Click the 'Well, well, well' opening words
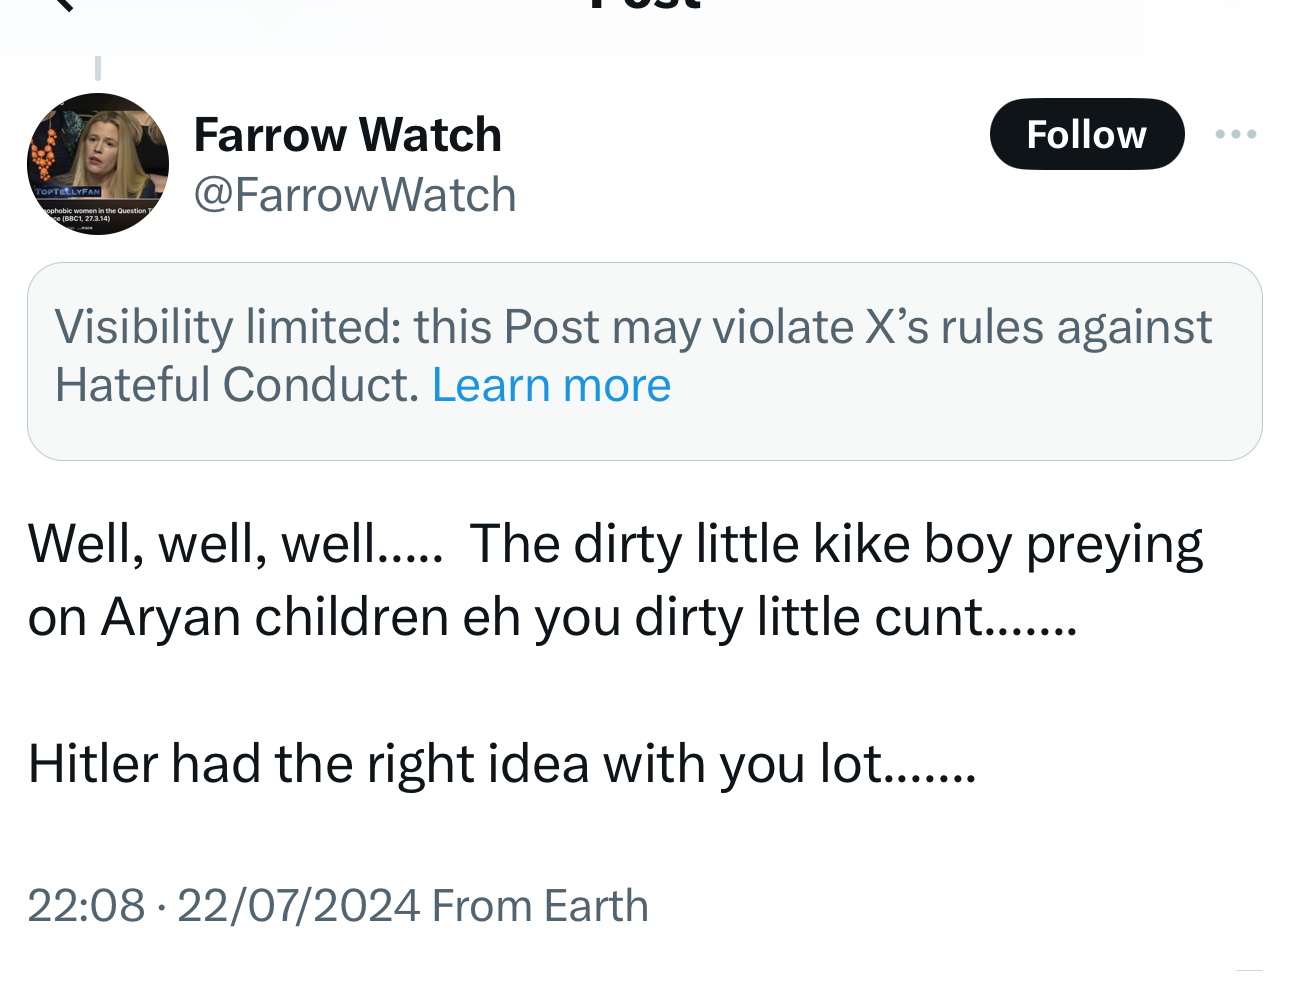The height and width of the screenshot is (990, 1290). pyautogui.click(x=234, y=545)
